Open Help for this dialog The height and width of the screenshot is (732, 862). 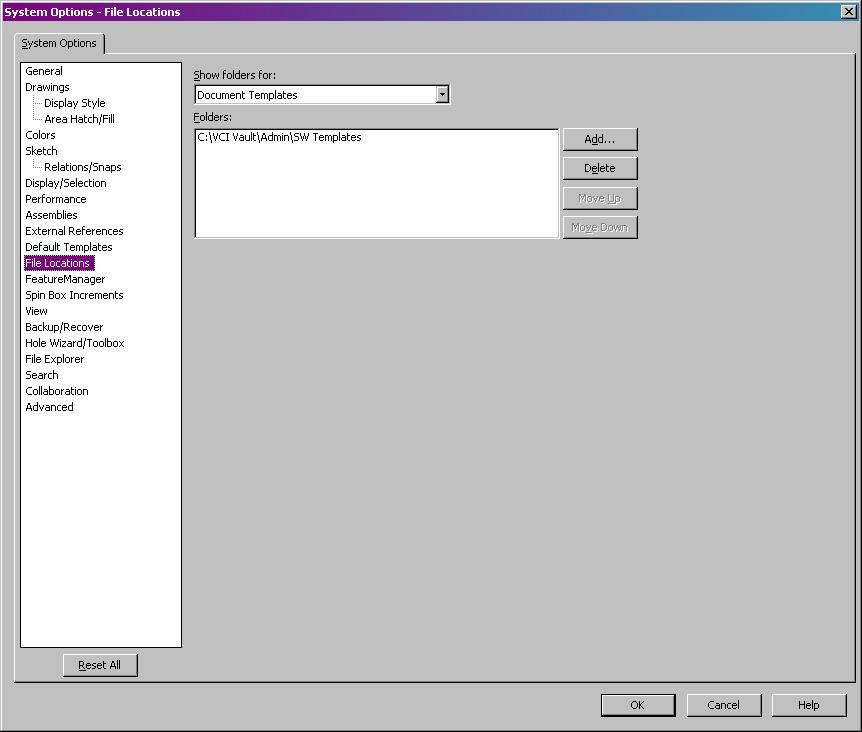tap(809, 705)
